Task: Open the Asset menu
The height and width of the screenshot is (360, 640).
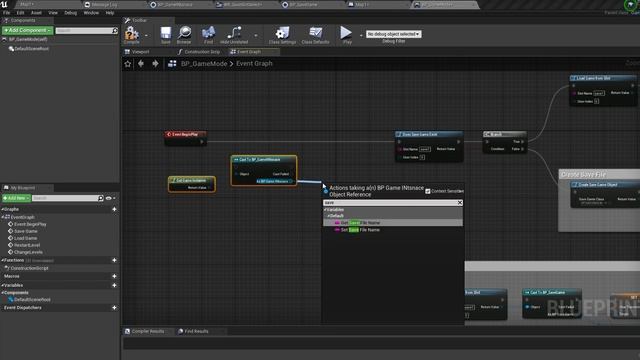Action: pos(36,13)
